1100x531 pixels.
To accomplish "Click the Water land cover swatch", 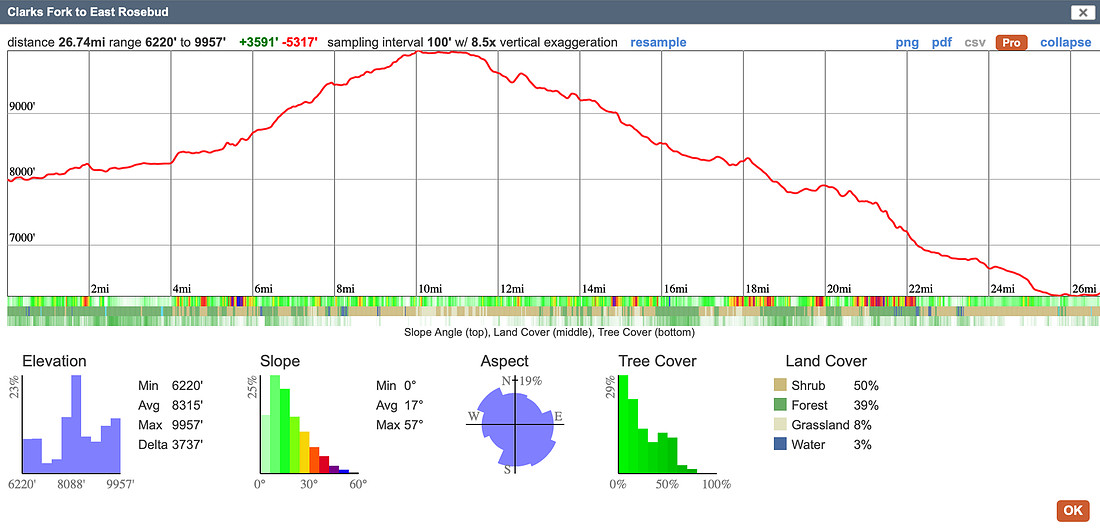I will (779, 445).
